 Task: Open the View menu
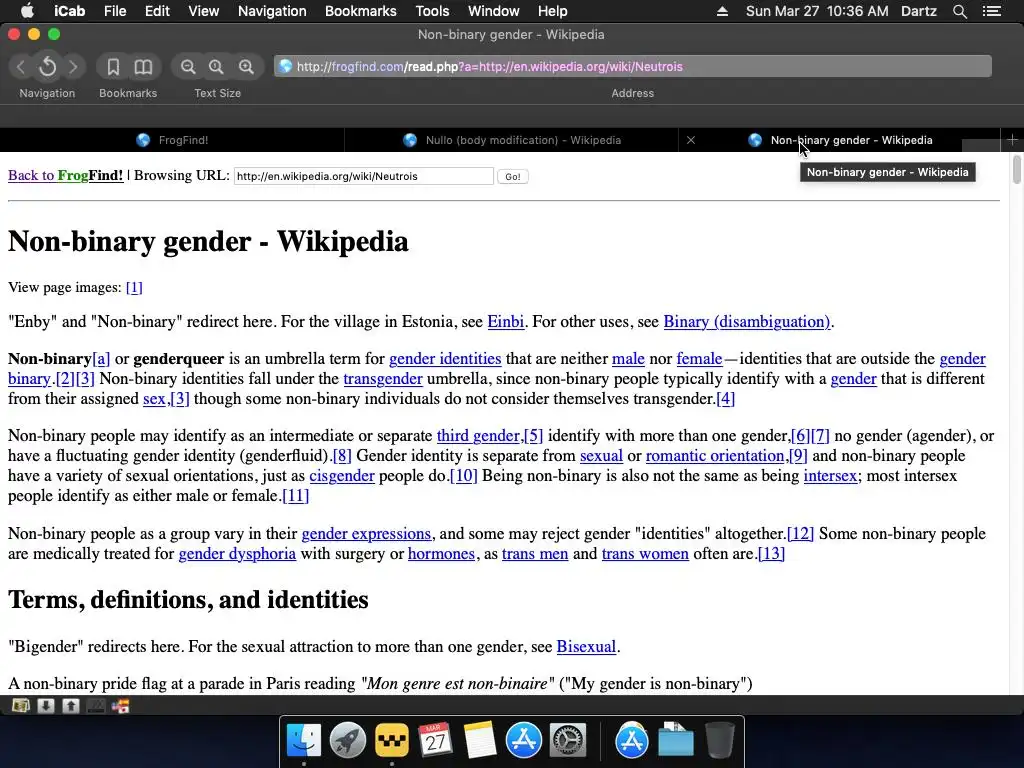[x=204, y=11]
